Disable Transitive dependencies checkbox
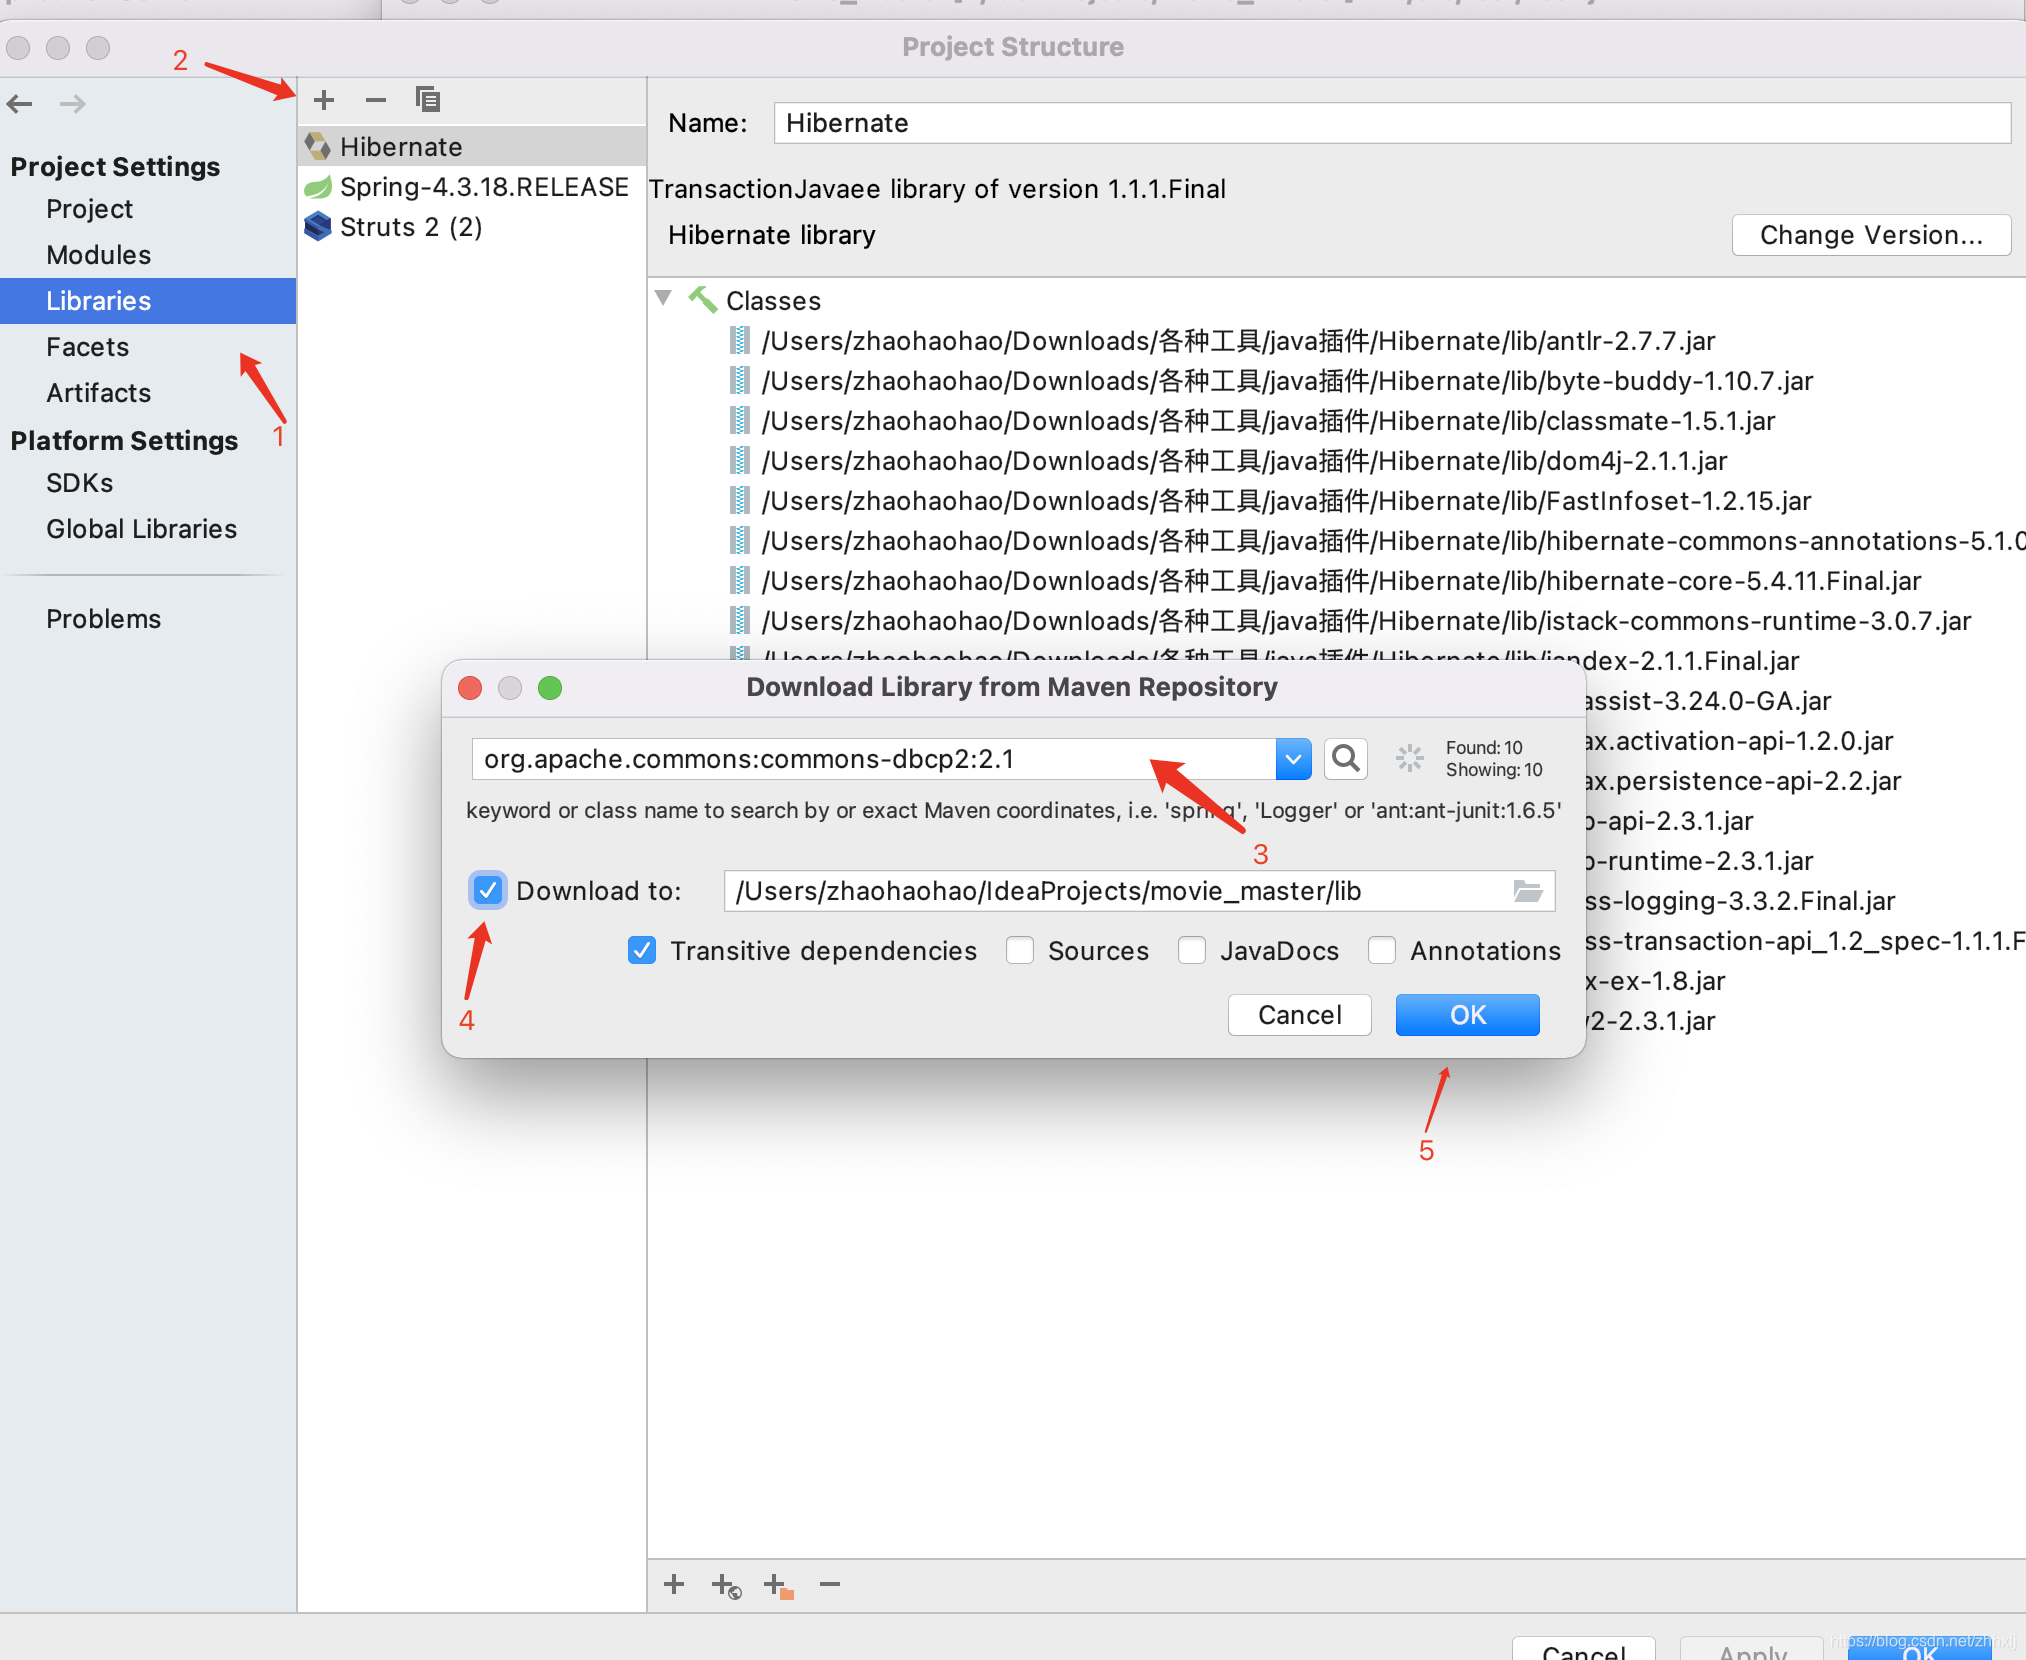The image size is (2026, 1660). point(642,950)
